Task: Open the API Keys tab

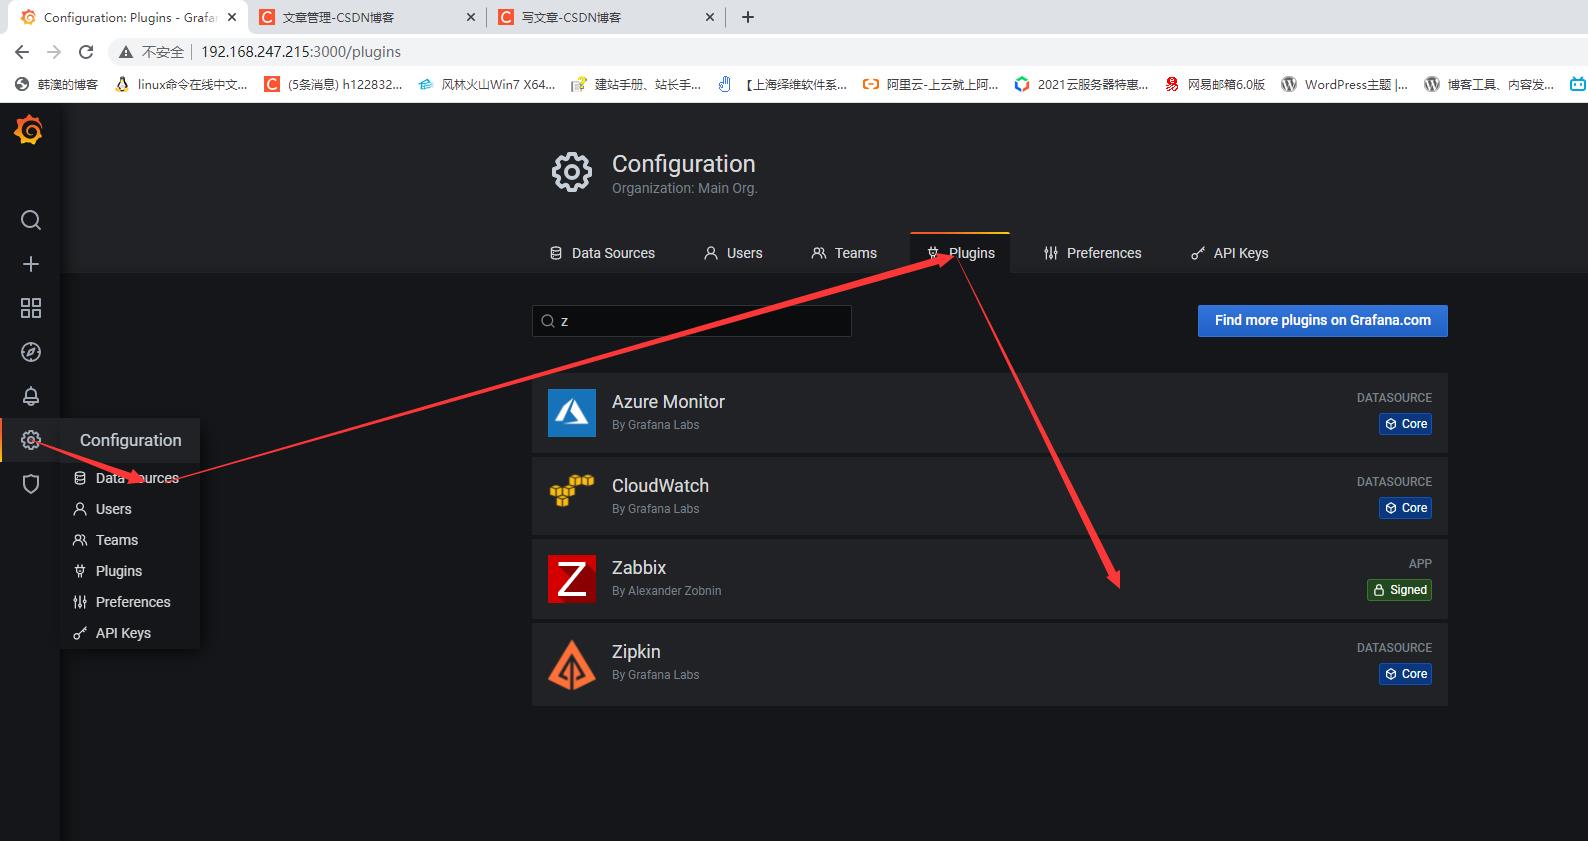Action: point(1229,253)
